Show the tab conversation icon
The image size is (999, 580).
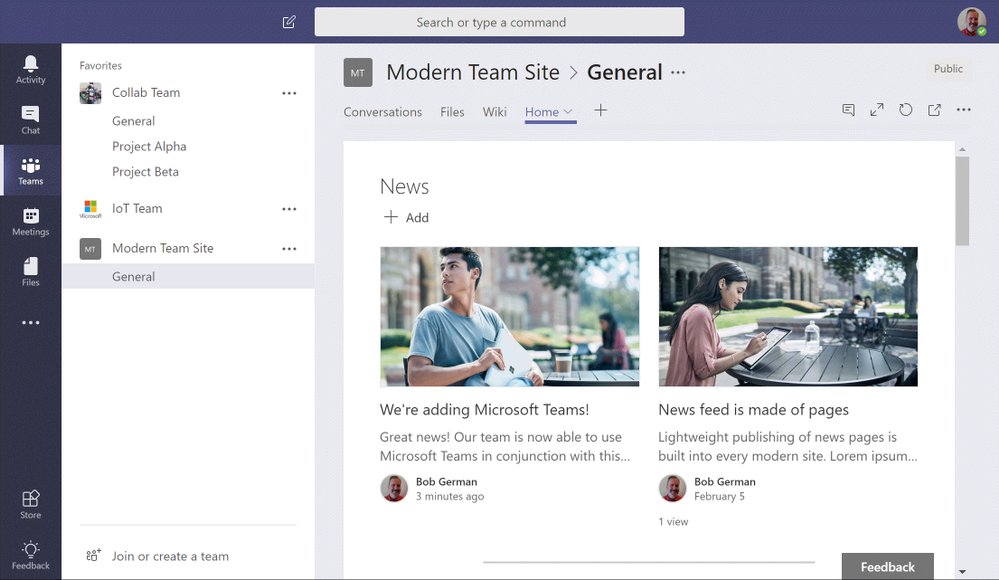(848, 110)
